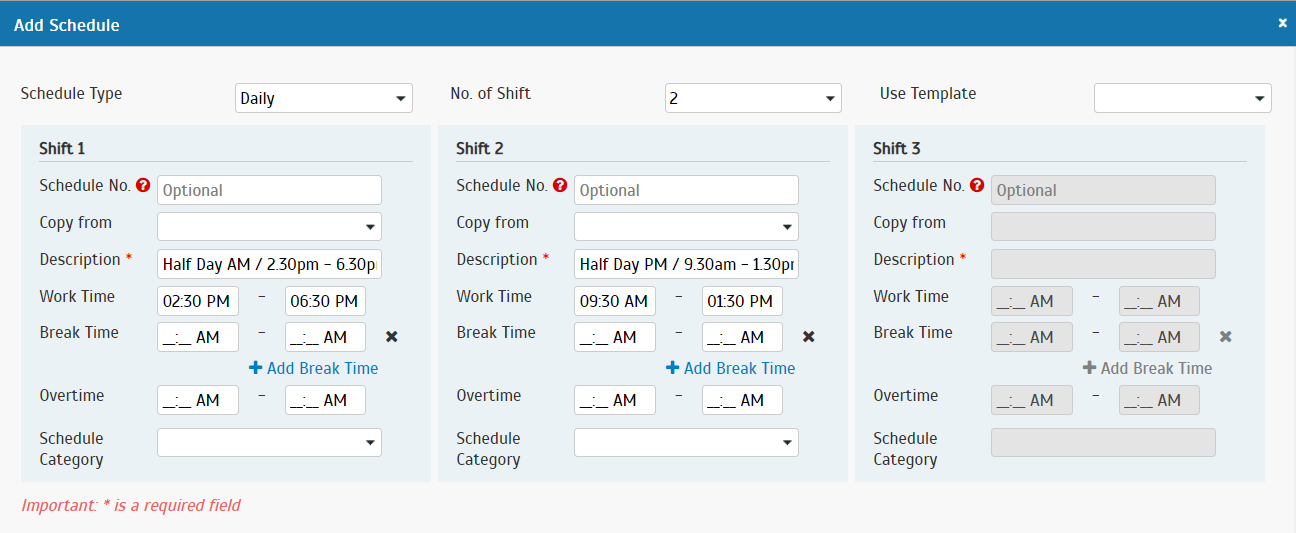
Task: Click Shift 1 Schedule No. help icon
Action: pos(143,185)
